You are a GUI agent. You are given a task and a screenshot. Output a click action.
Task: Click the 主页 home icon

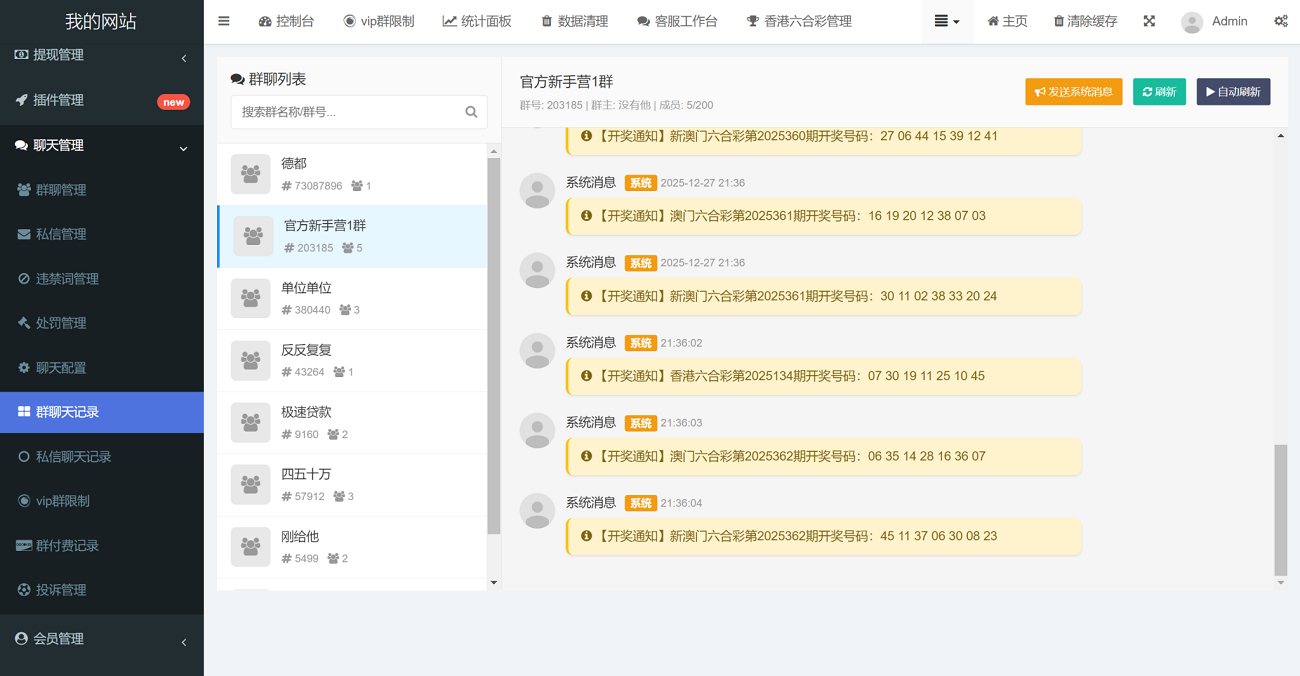pos(993,21)
